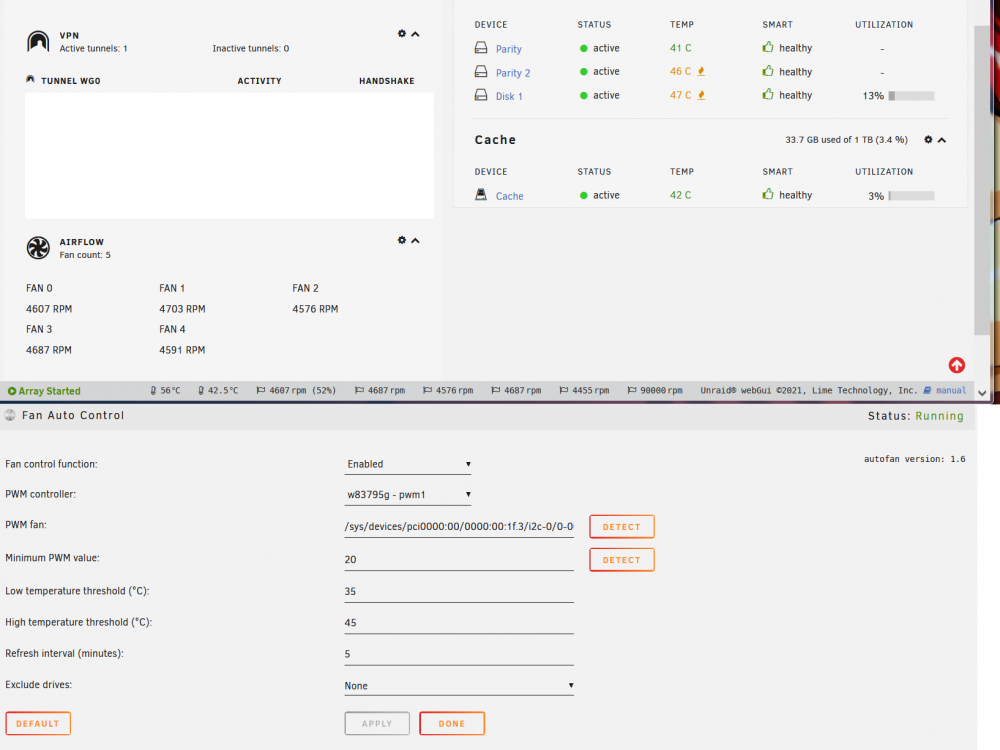This screenshot has width=1000, height=750.
Task: Click the Done button
Action: click(x=452, y=724)
